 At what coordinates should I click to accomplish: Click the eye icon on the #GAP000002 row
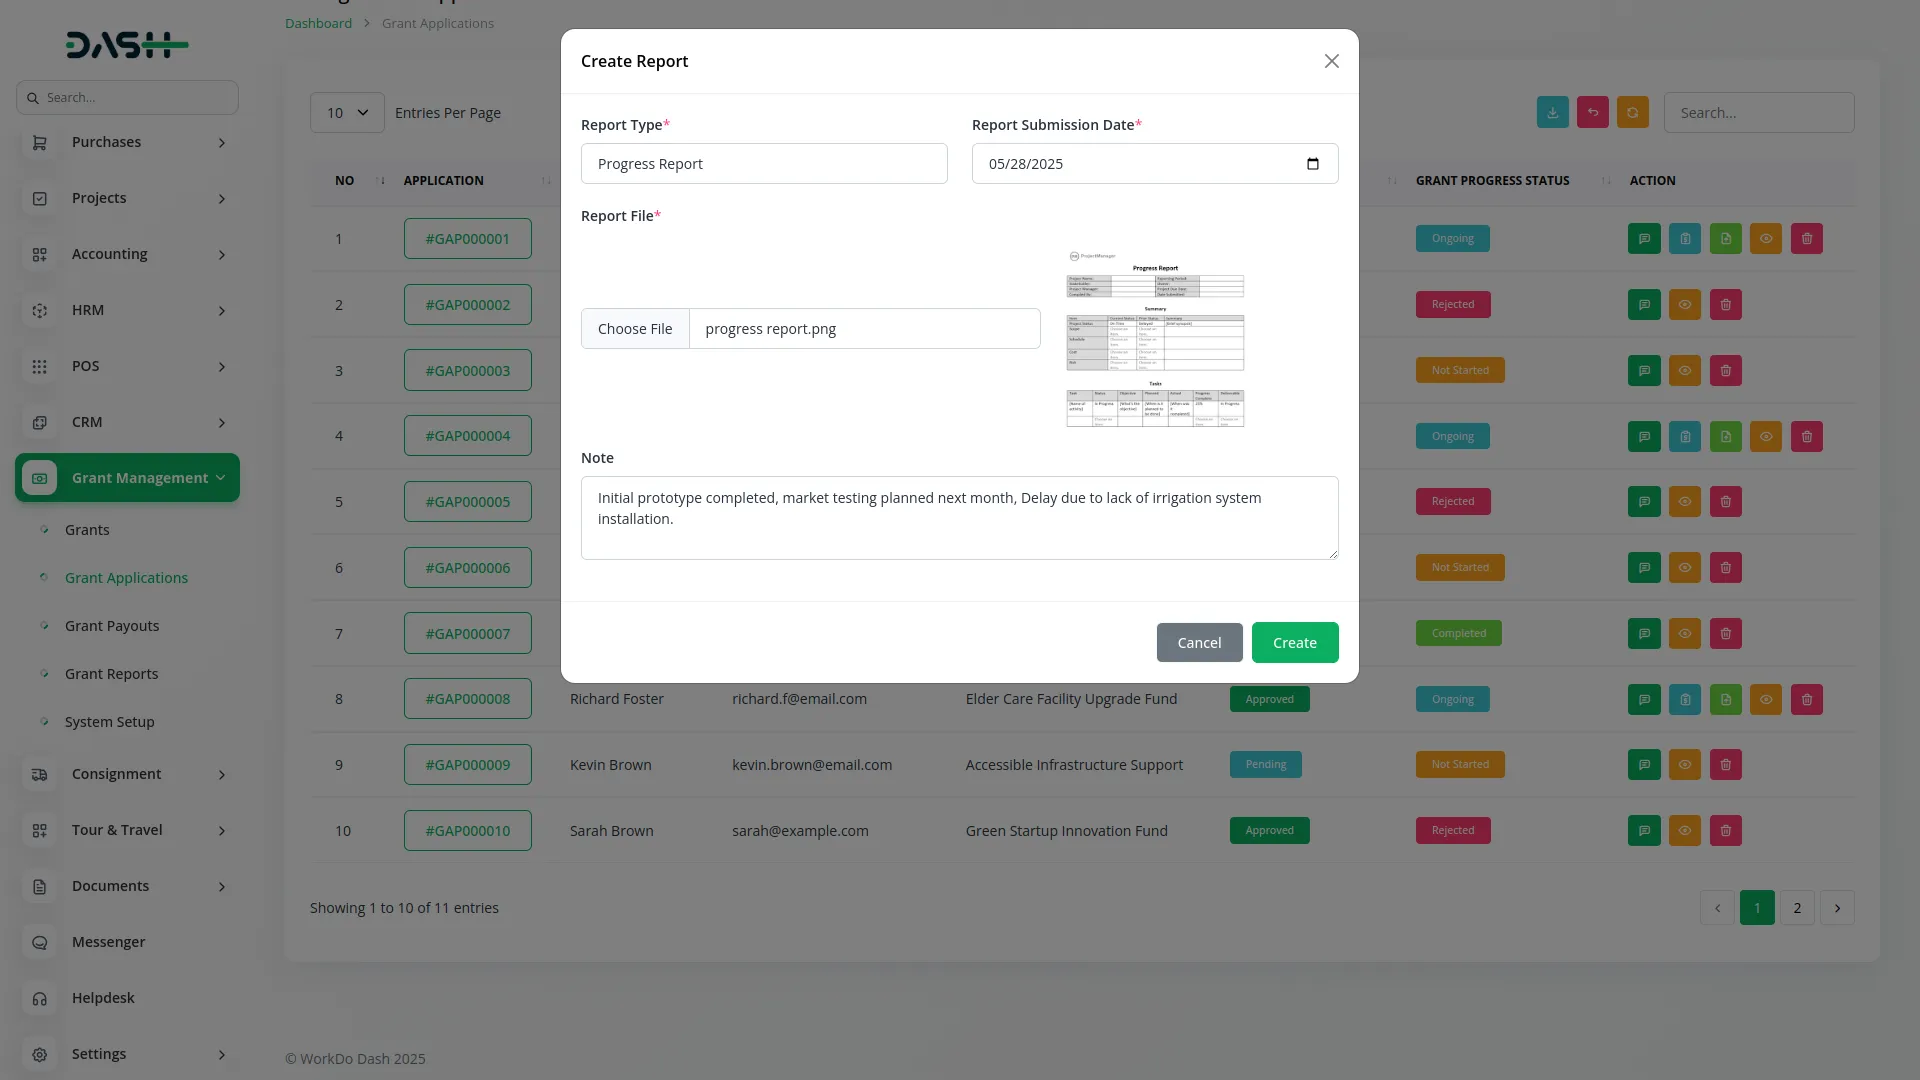click(x=1685, y=304)
